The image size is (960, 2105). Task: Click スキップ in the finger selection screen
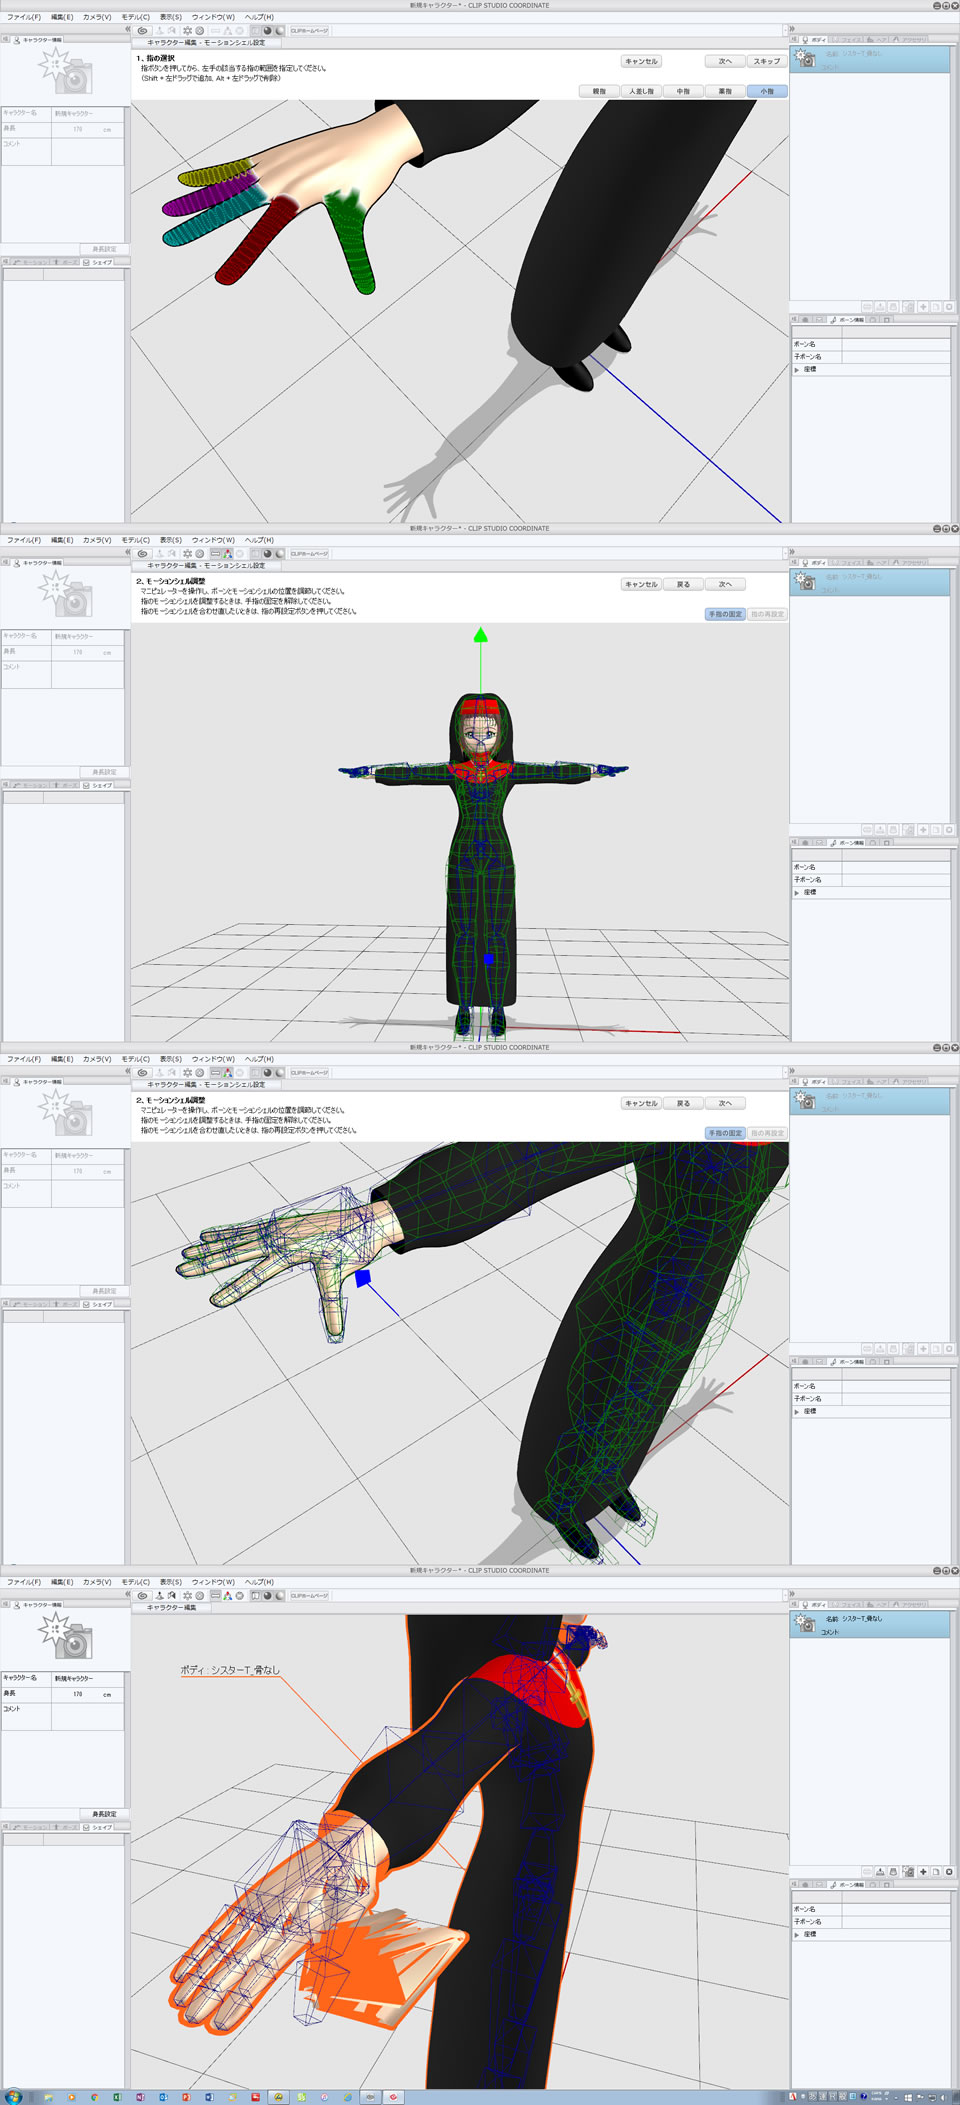click(x=767, y=62)
